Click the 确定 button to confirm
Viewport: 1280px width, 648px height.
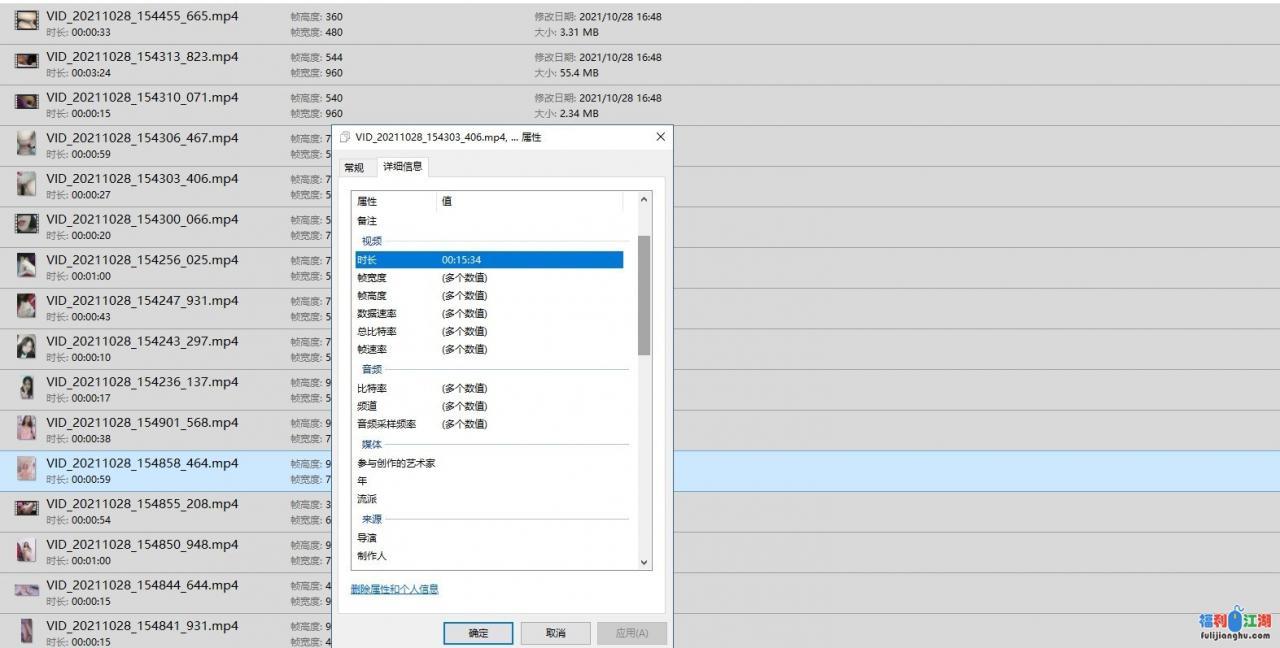point(478,632)
